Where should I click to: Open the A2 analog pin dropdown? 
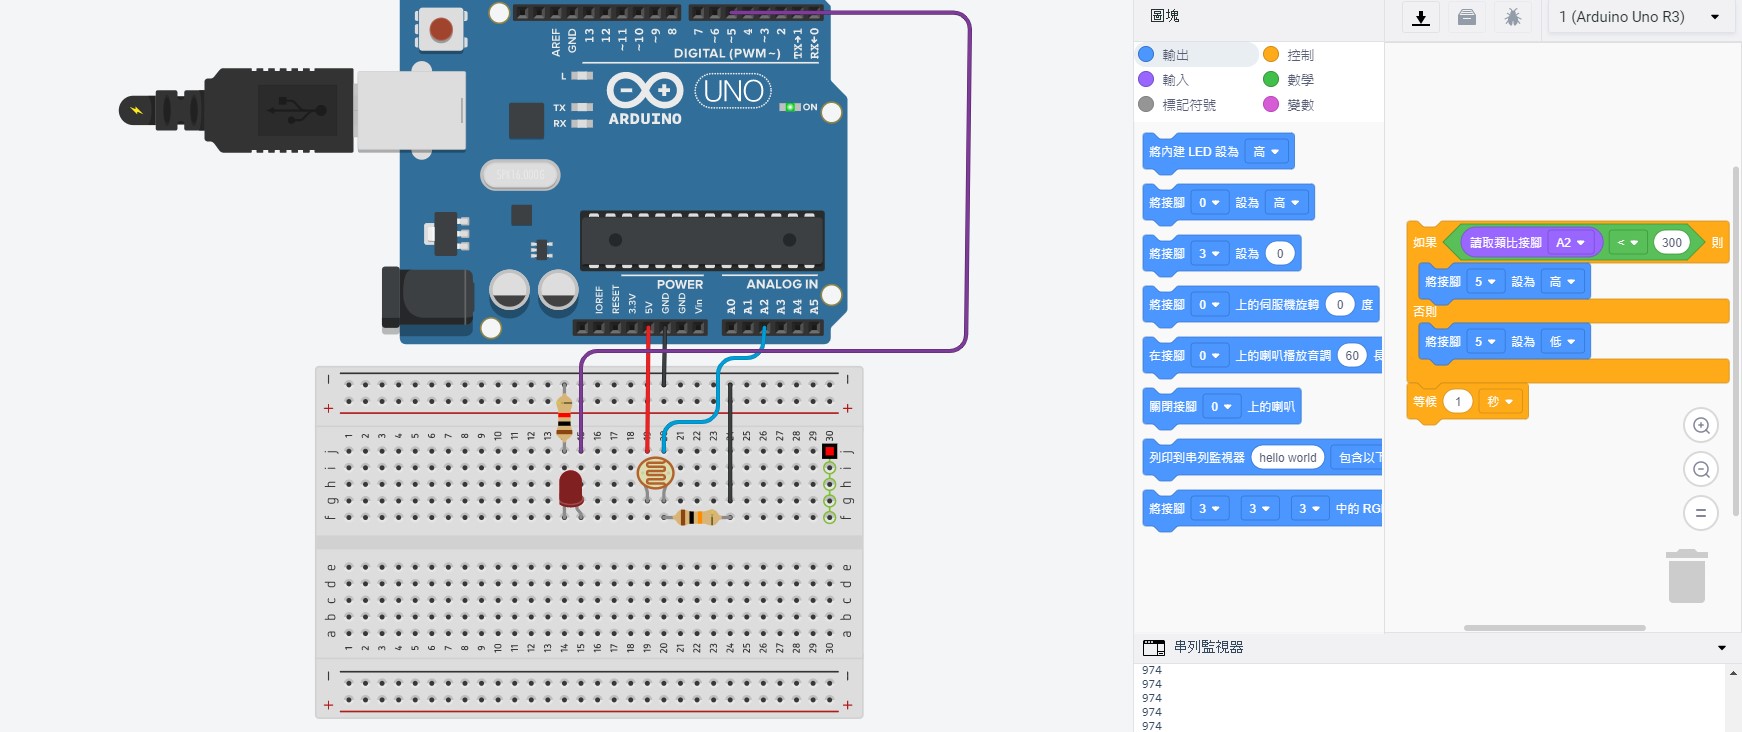pyautogui.click(x=1570, y=243)
